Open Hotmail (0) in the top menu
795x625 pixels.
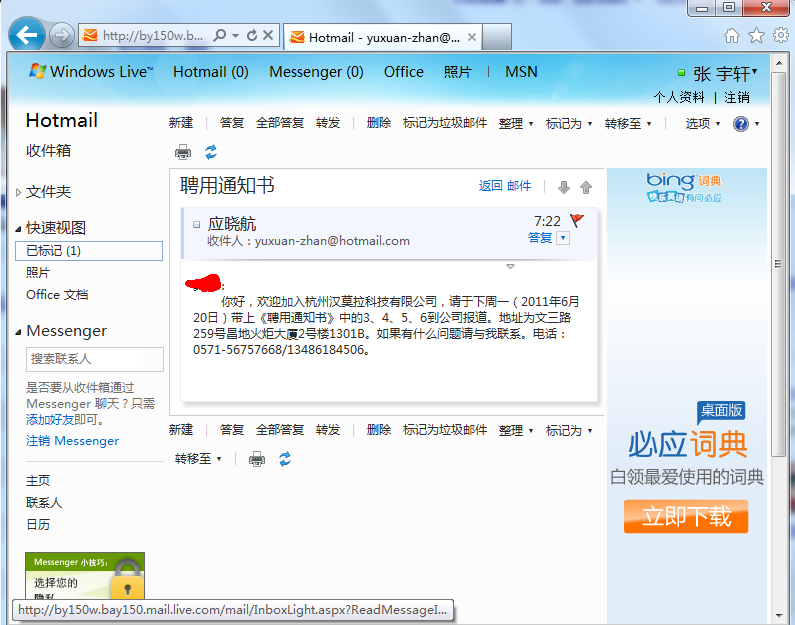pos(211,72)
